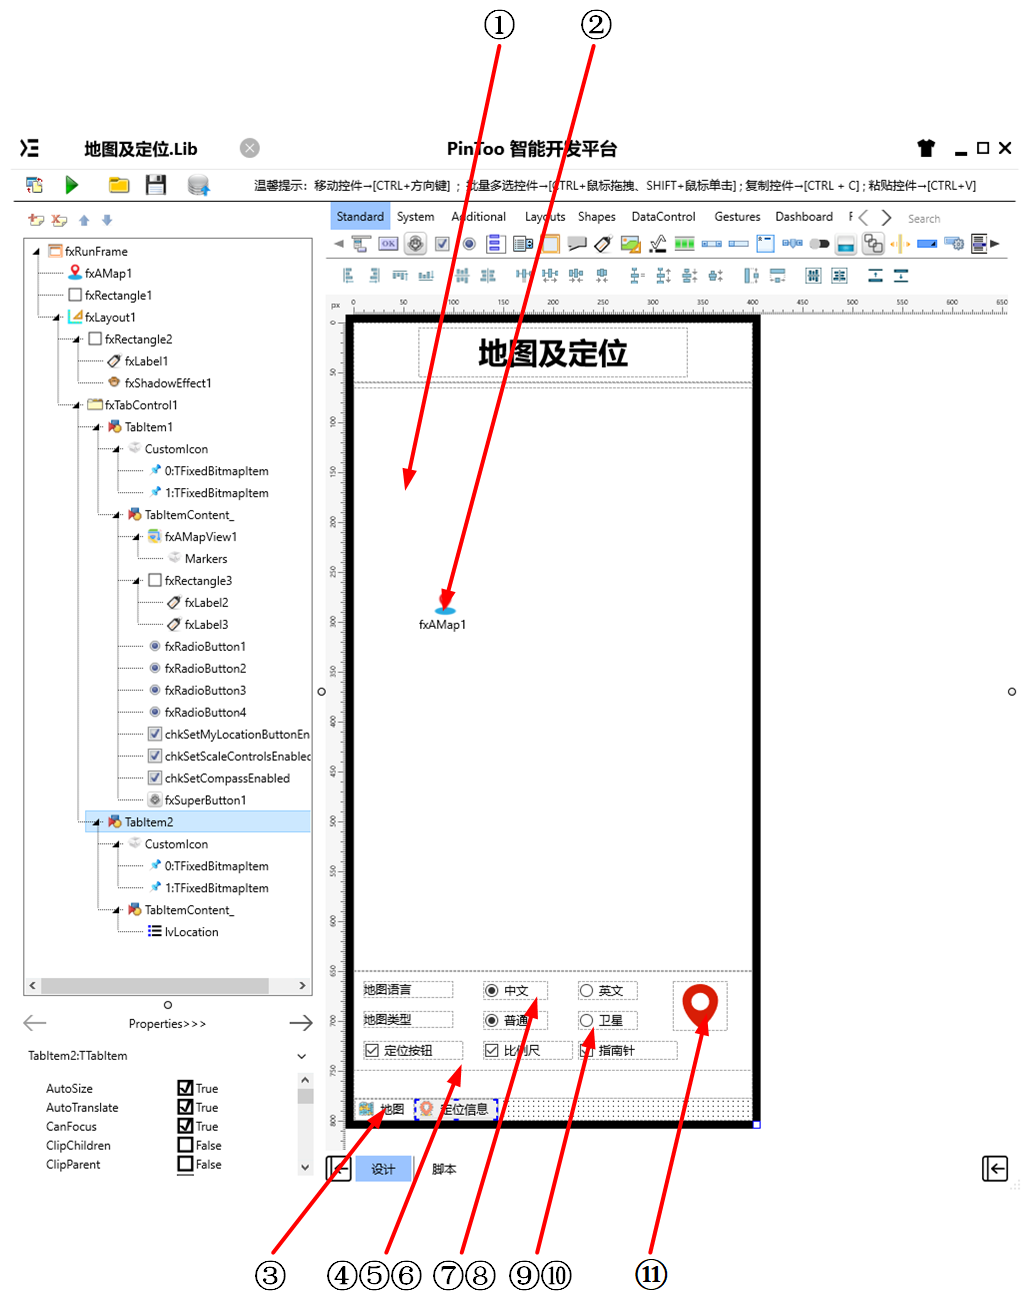
Task: Select the 卫星 radio button
Action: tap(587, 1020)
